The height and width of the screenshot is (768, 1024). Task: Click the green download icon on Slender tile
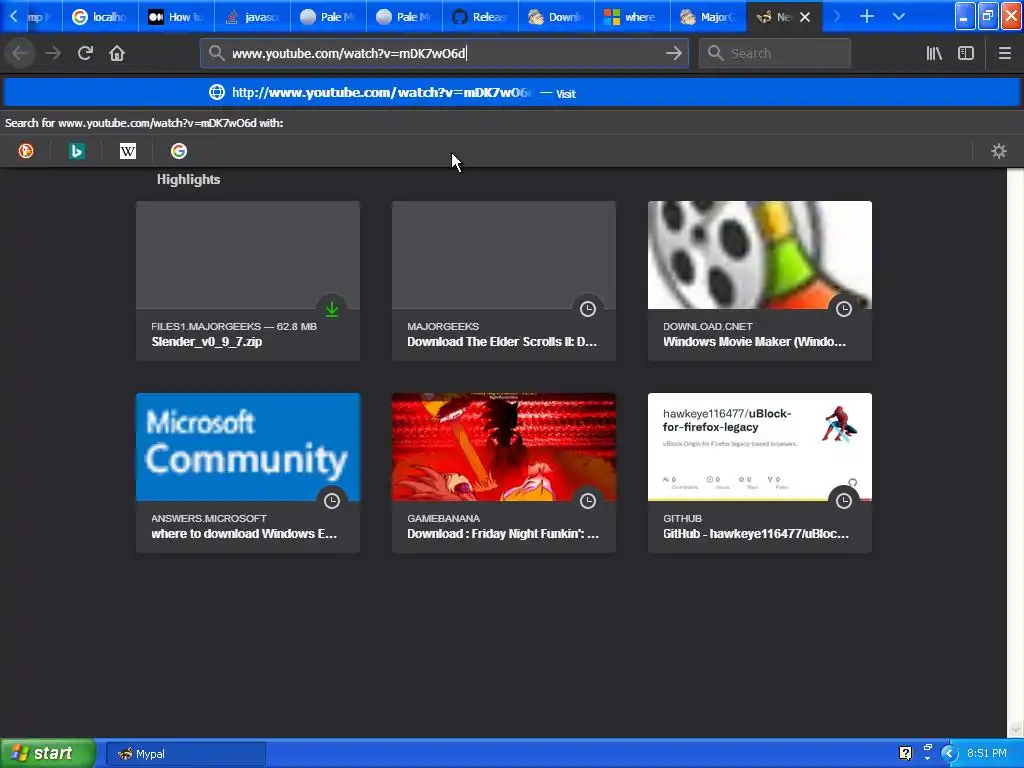(332, 309)
